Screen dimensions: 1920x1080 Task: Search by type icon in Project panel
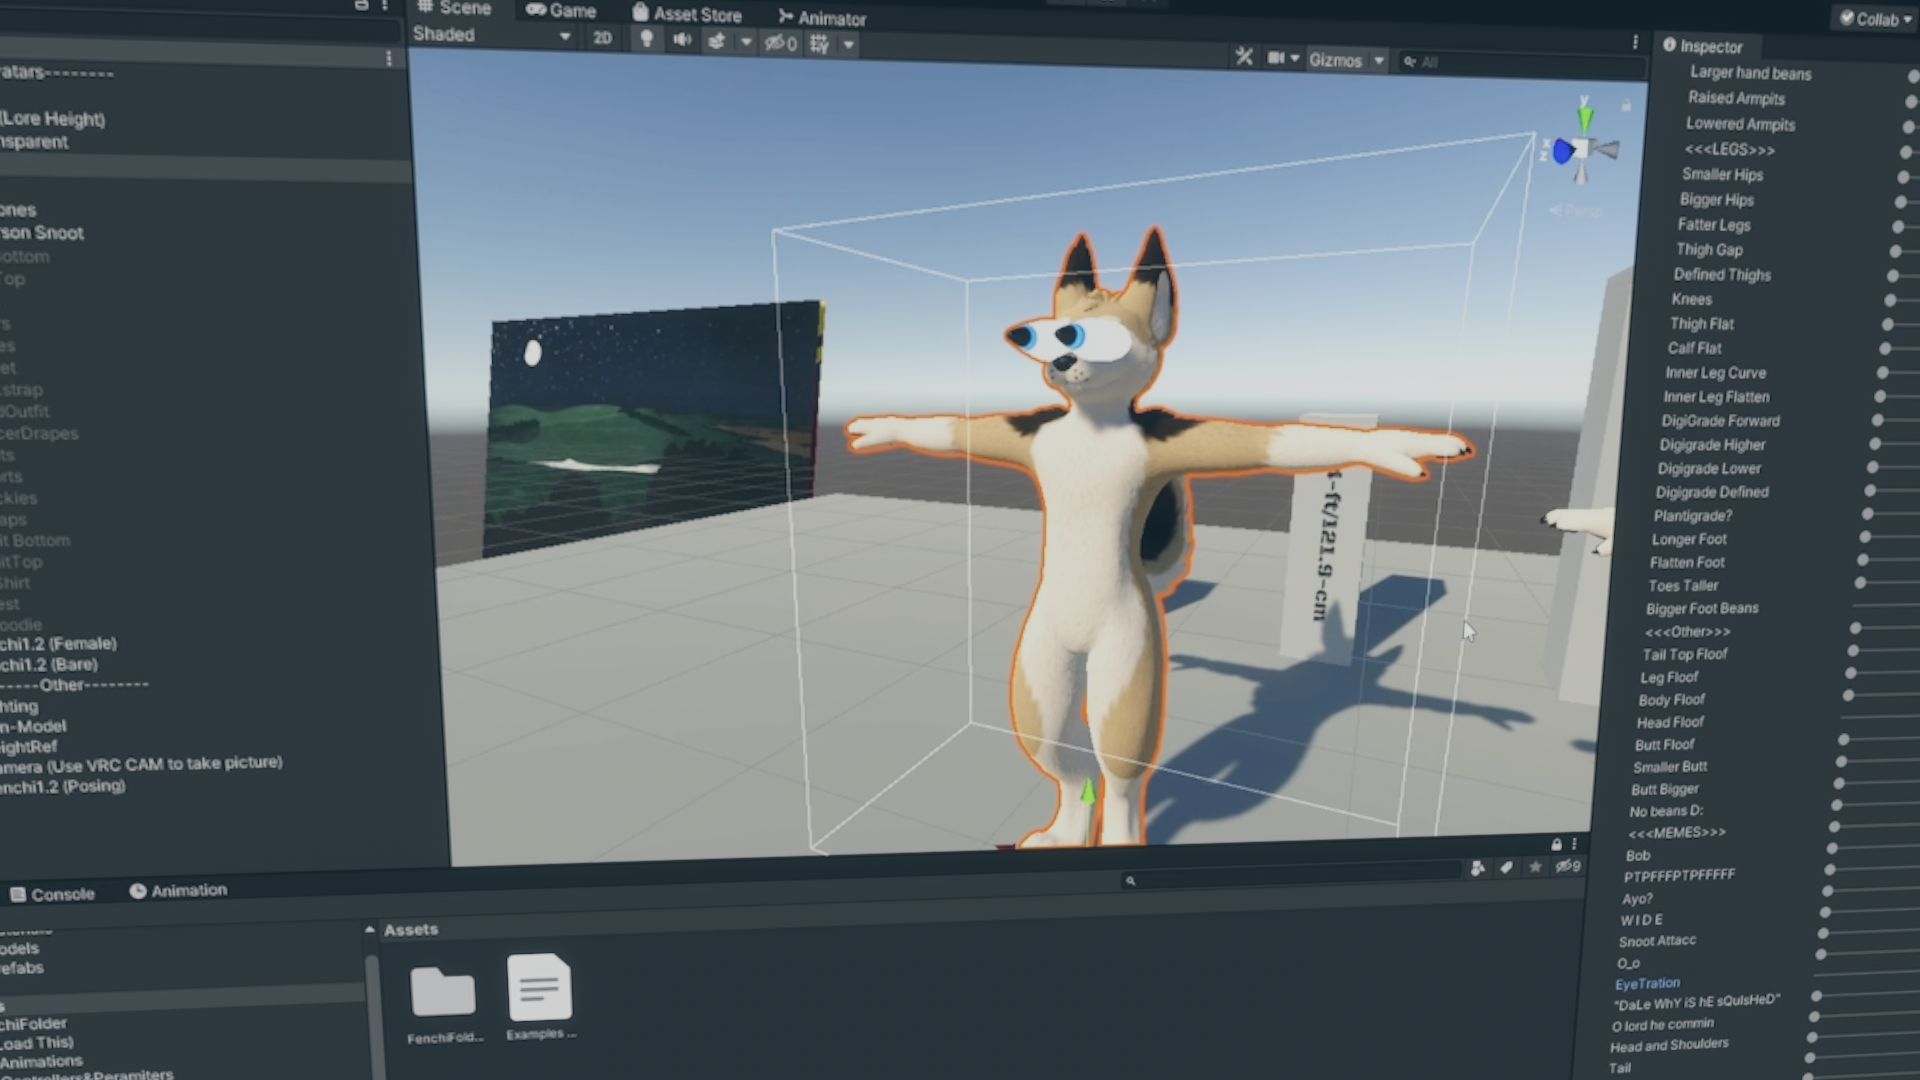pyautogui.click(x=1478, y=868)
